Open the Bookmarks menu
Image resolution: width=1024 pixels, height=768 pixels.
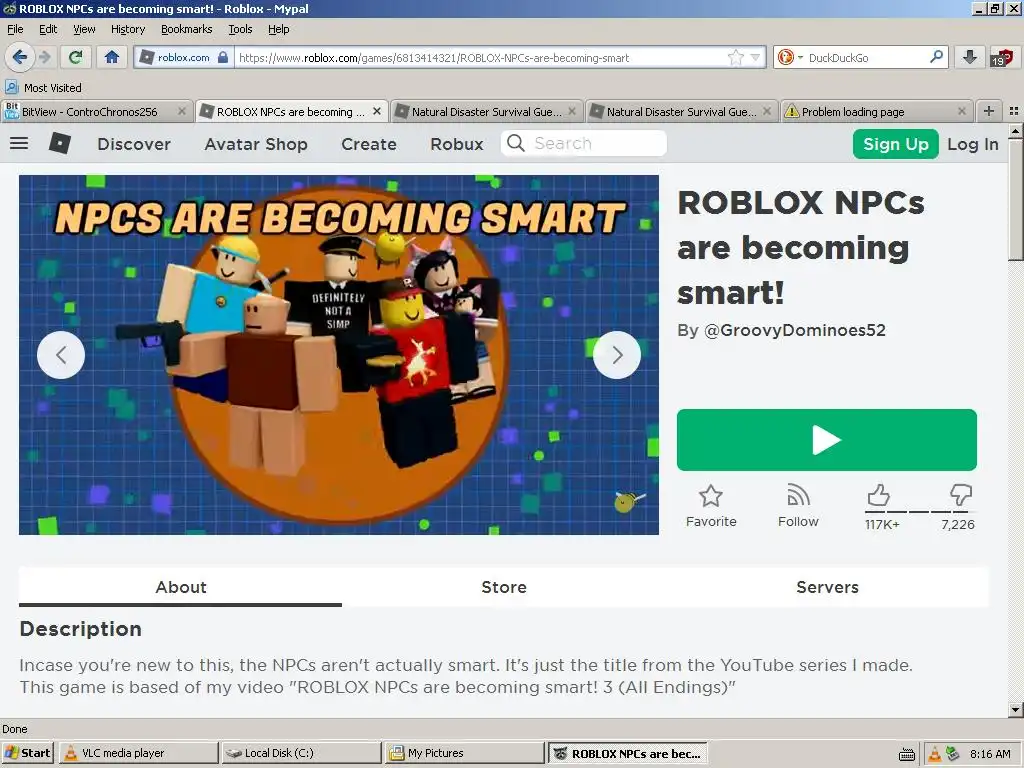coord(186,29)
